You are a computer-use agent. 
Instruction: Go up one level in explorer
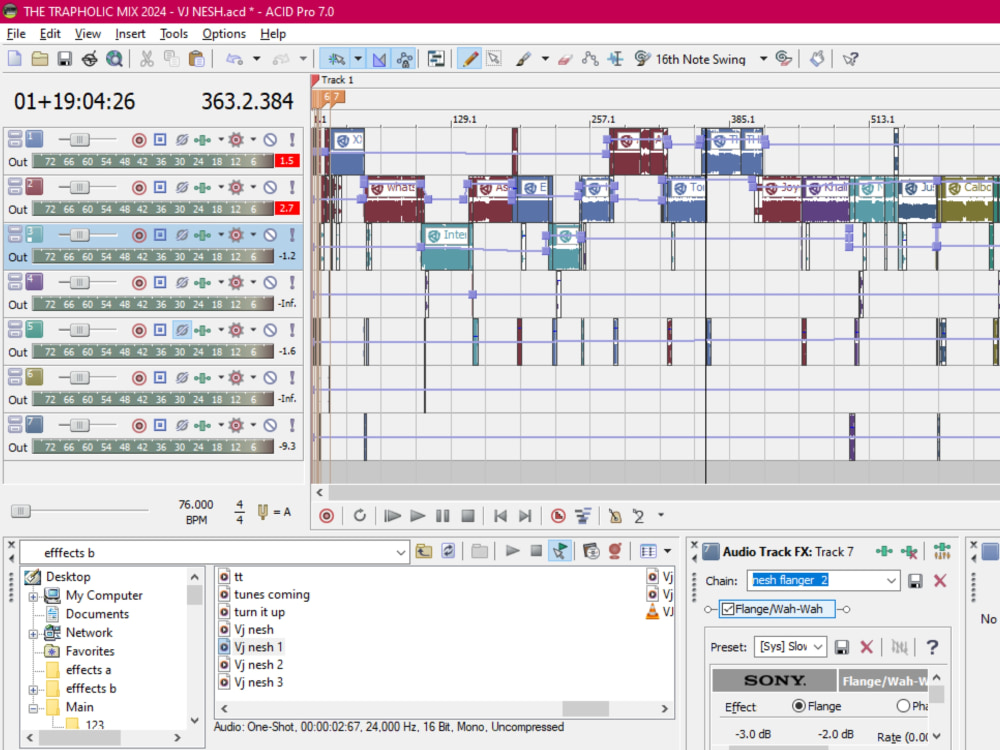click(x=424, y=552)
